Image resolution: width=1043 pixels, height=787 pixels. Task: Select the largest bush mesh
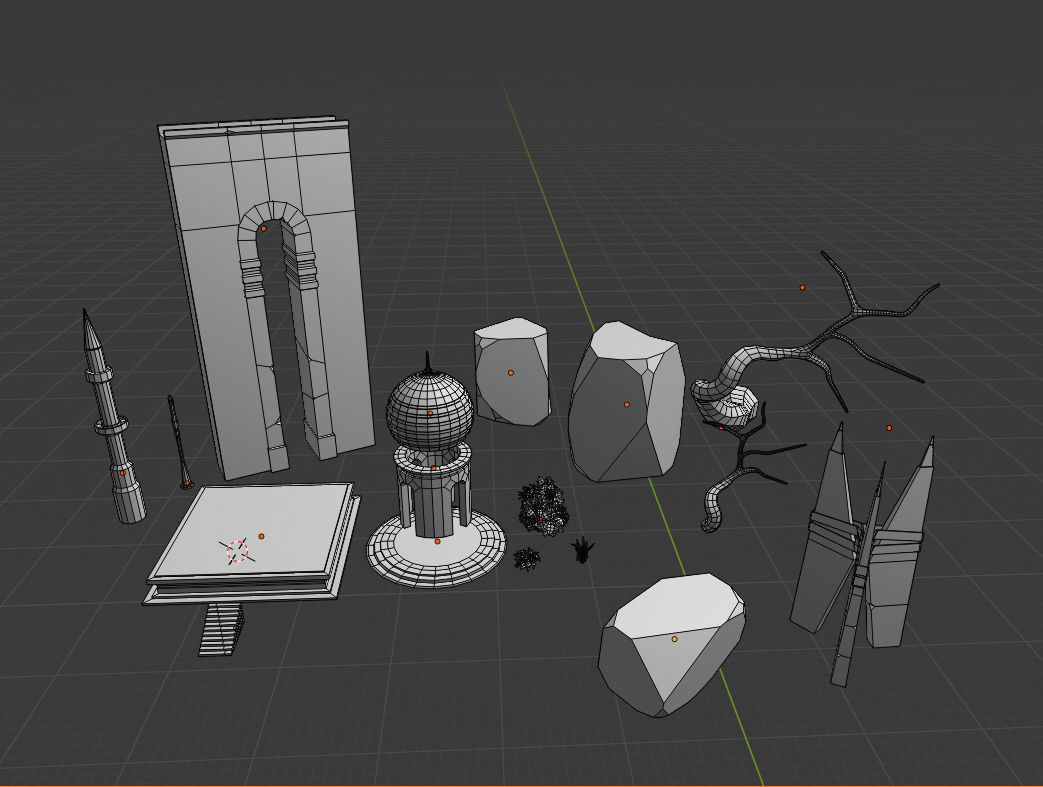(x=543, y=506)
